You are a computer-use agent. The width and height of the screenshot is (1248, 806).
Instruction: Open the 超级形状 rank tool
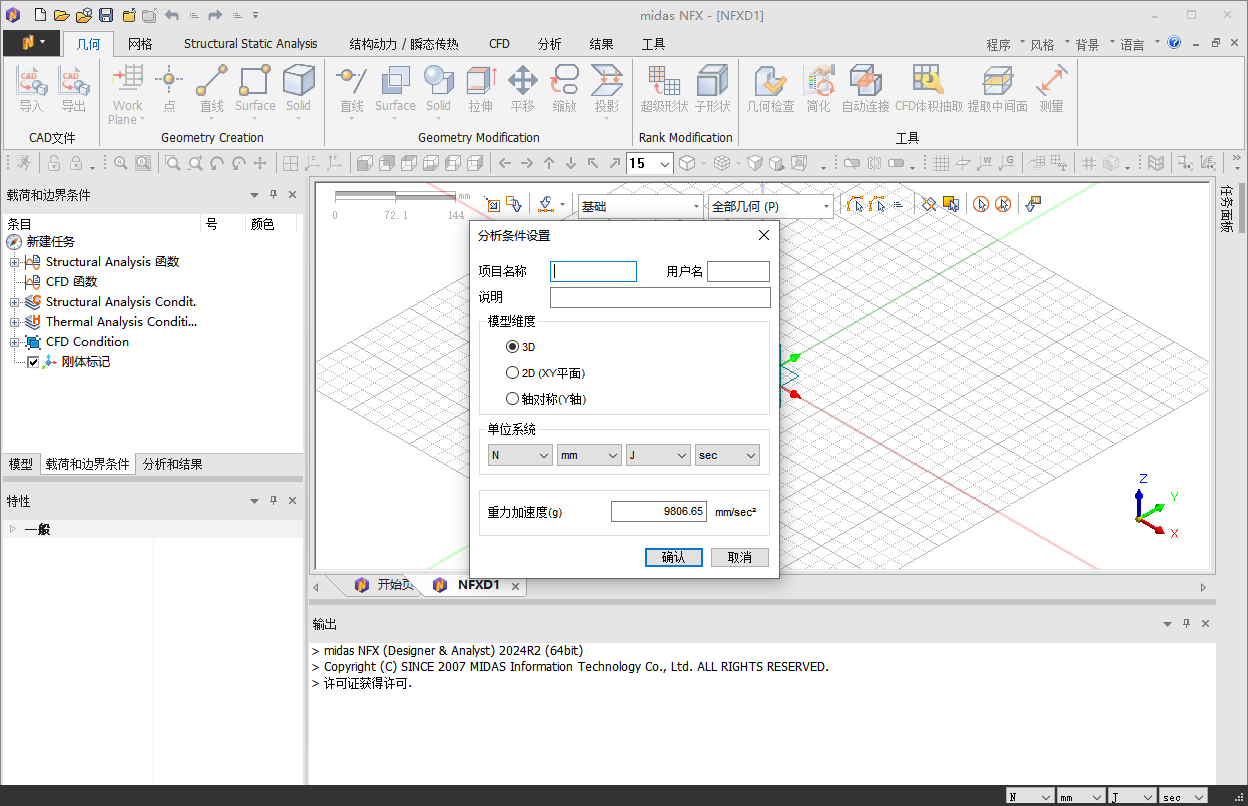click(664, 89)
